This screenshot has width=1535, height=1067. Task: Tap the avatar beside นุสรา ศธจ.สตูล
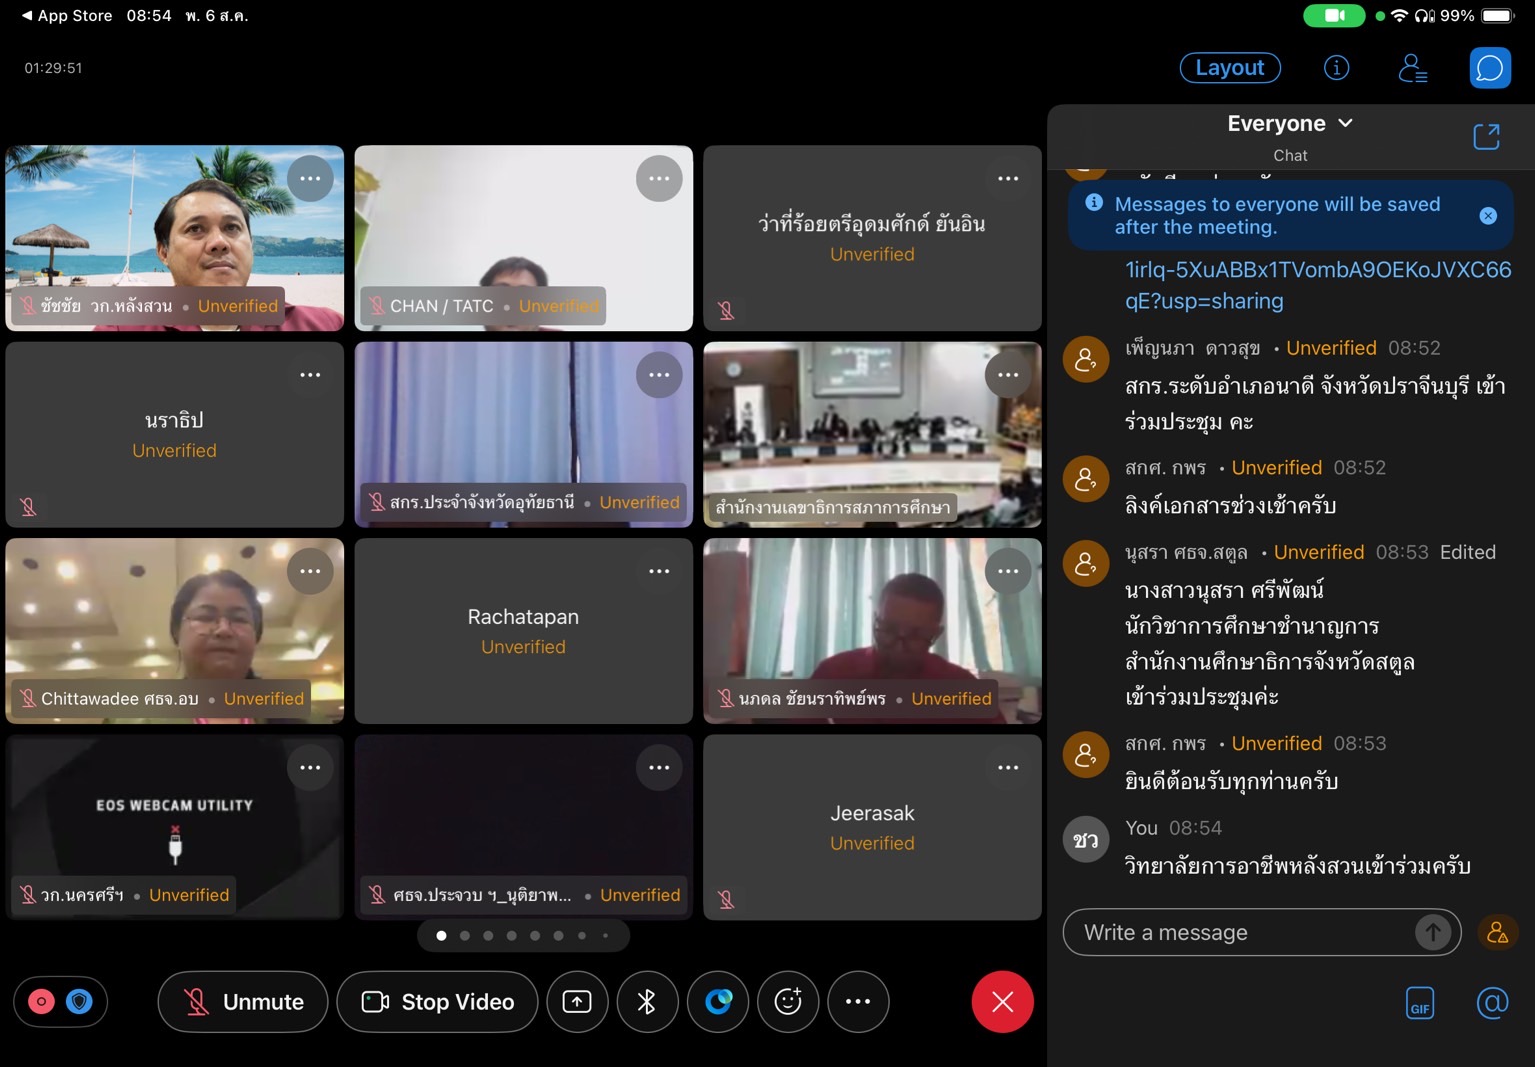(x=1085, y=563)
